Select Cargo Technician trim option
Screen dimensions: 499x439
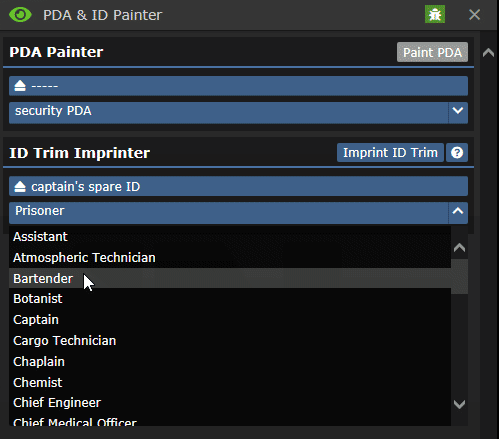230,341
